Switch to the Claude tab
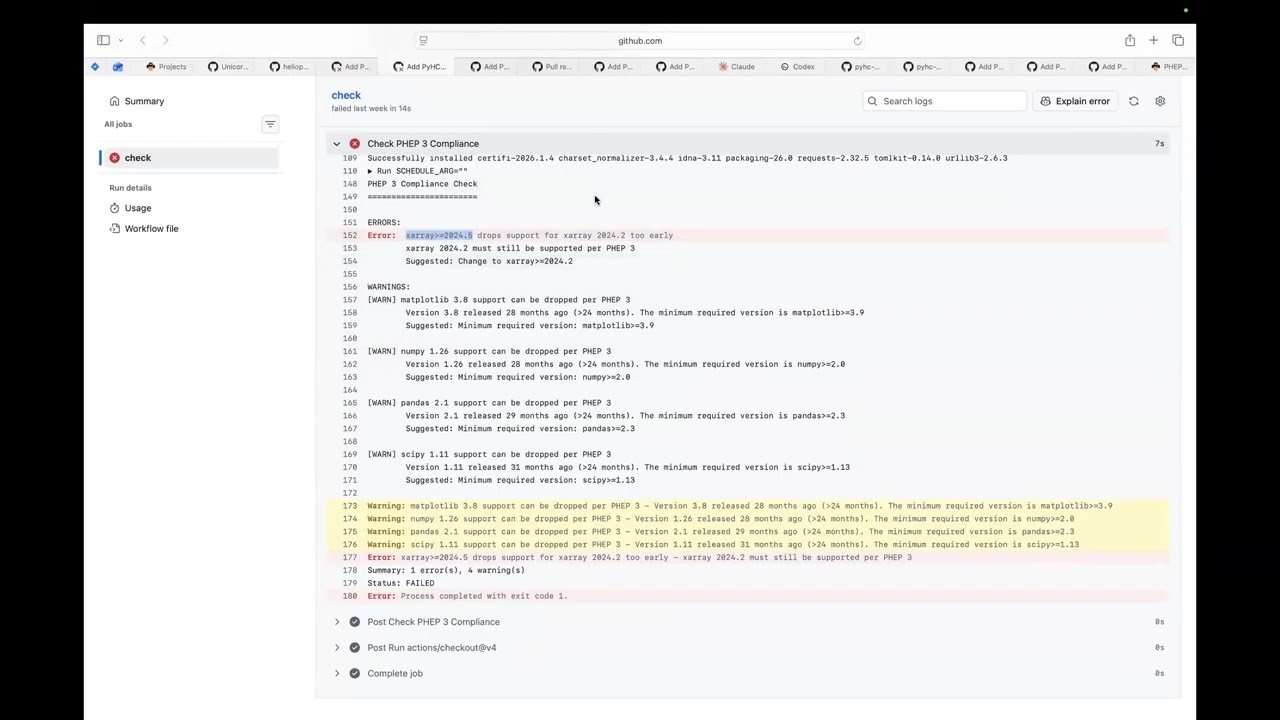Viewport: 1280px width, 720px height. (737, 67)
